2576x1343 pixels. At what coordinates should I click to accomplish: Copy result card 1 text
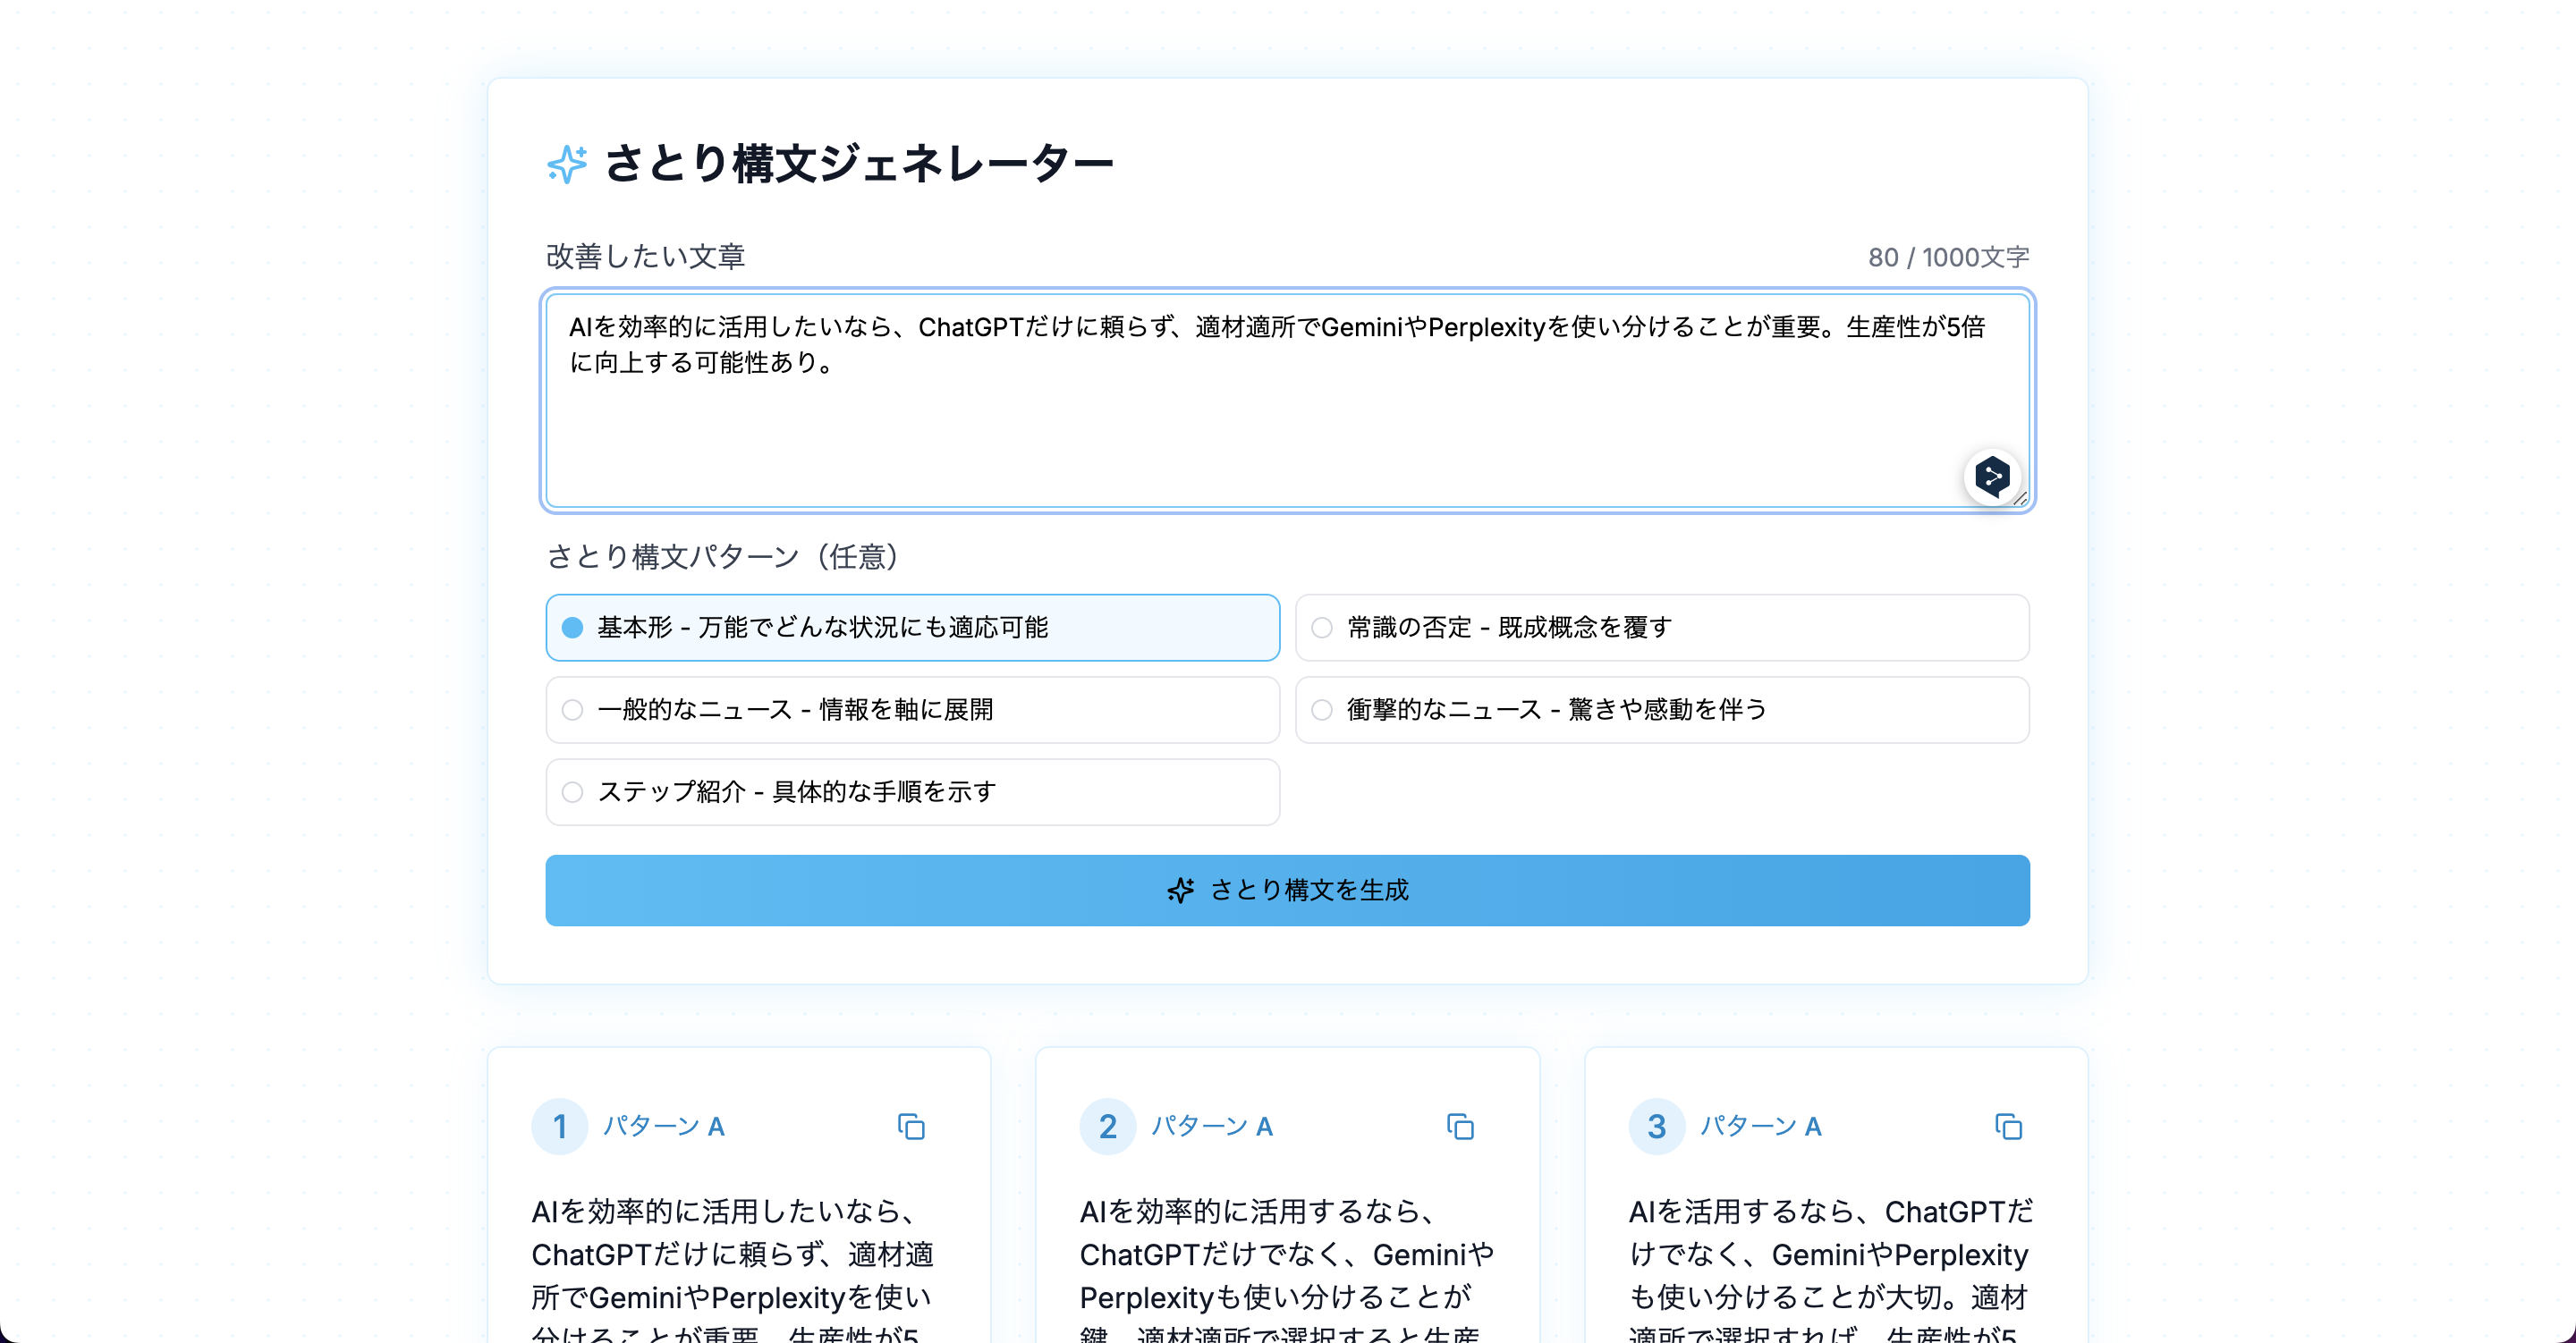(x=911, y=1127)
